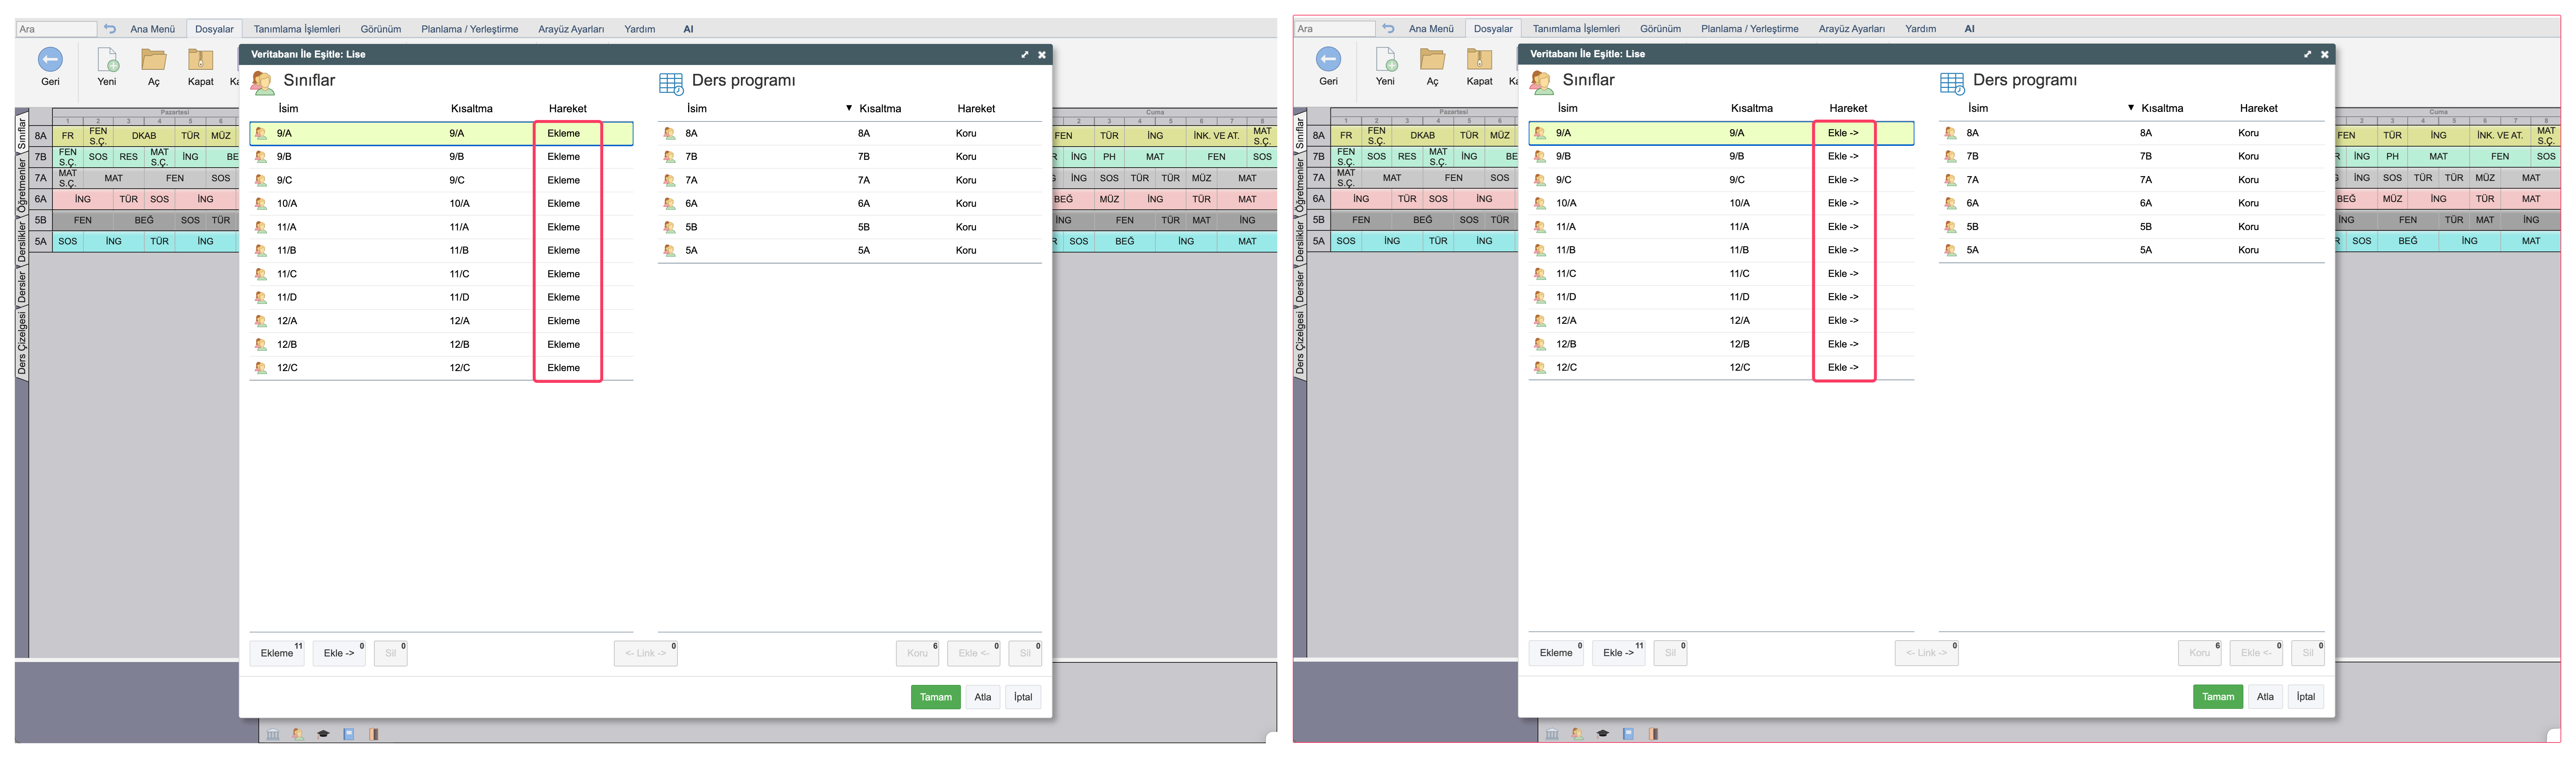2576x758 pixels.
Task: Open the Görünüm tab in left screenshot
Action: [x=381, y=29]
